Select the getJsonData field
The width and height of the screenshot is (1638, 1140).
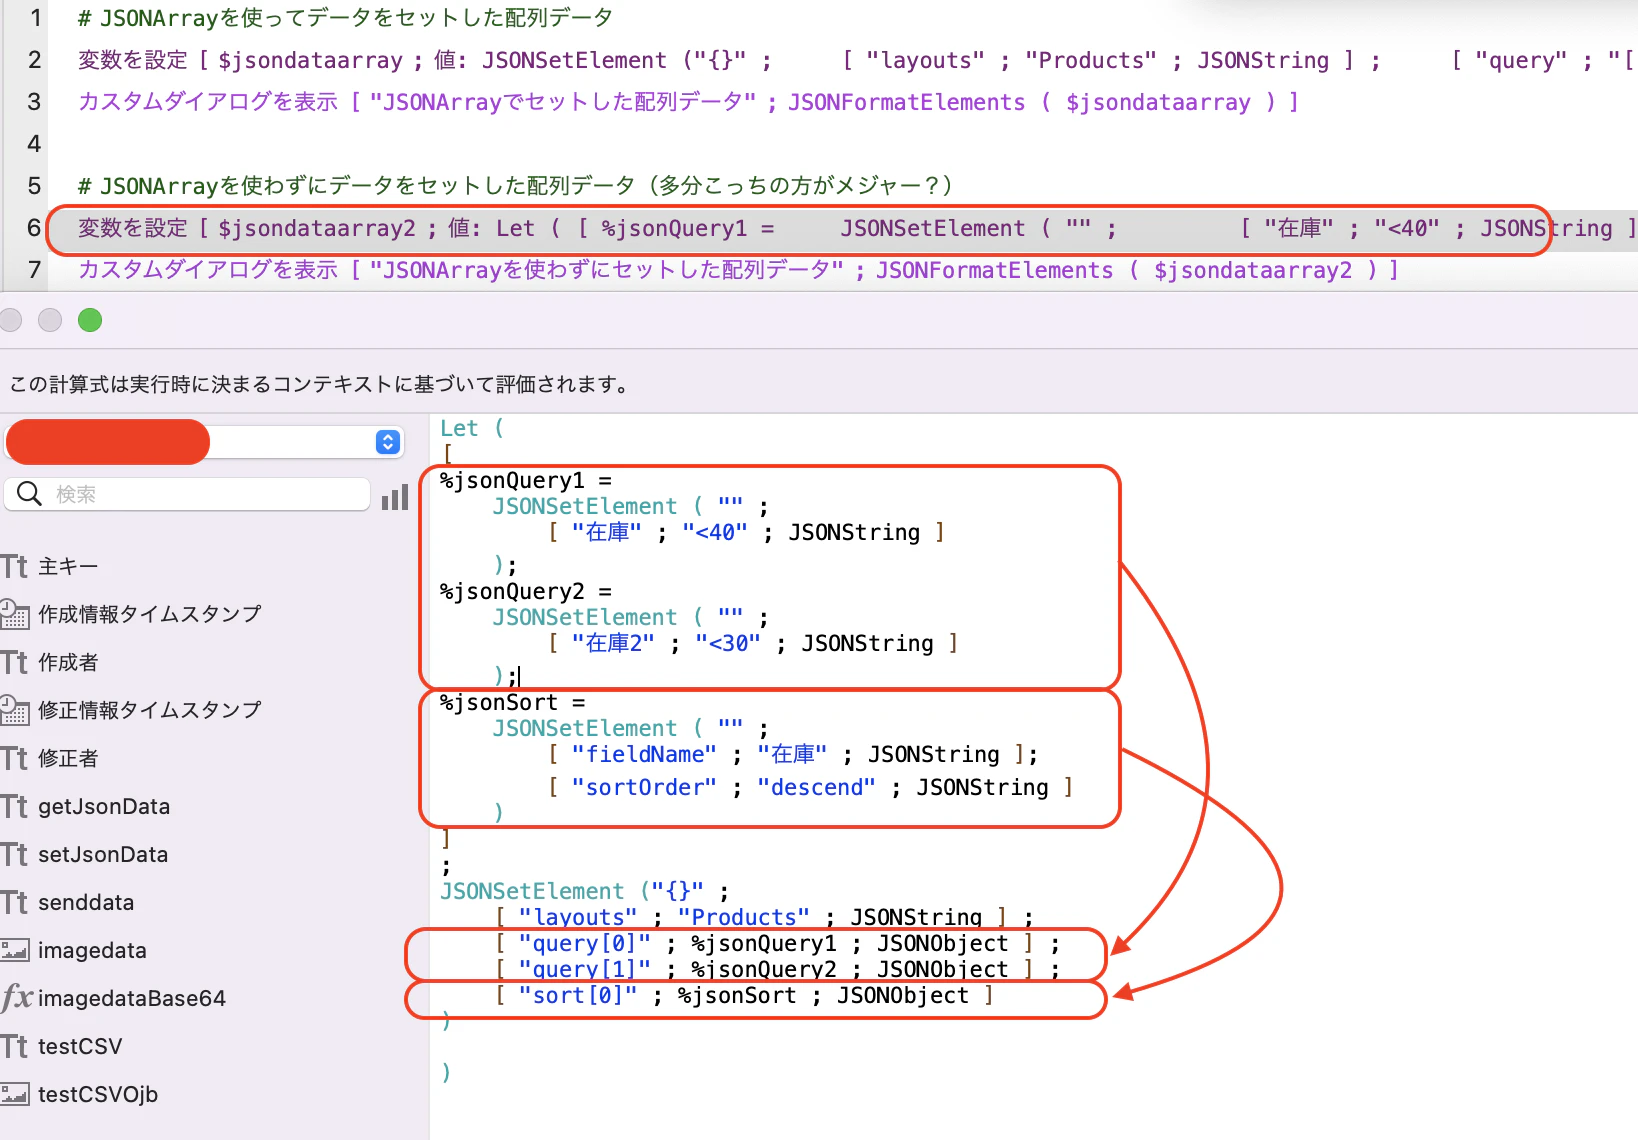104,807
